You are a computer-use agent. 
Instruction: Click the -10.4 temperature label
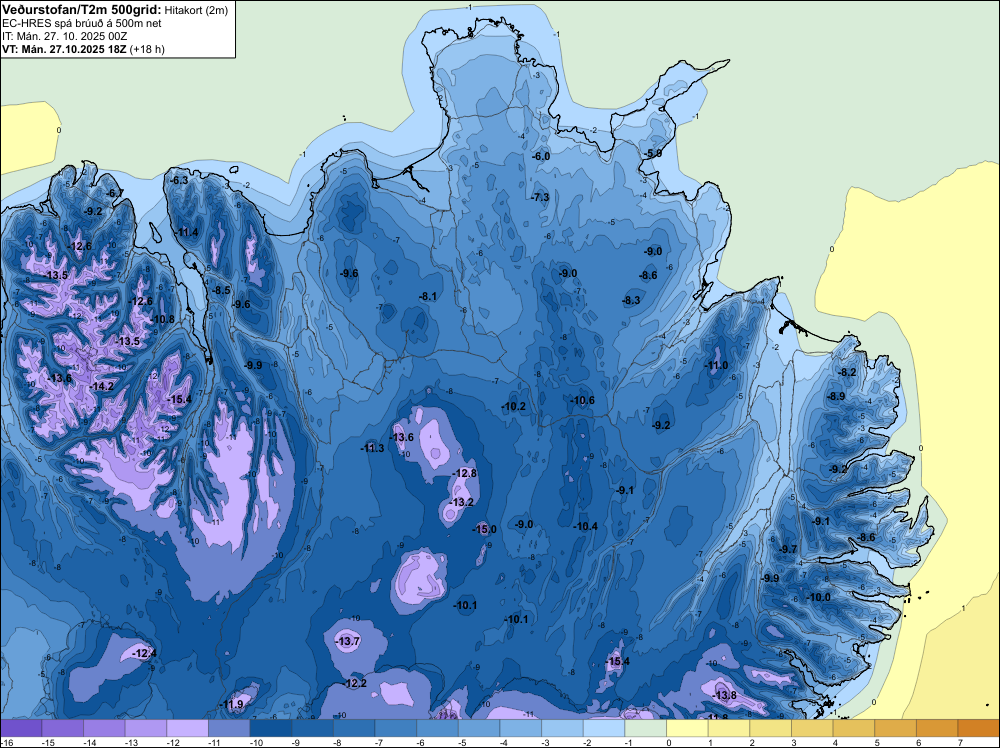click(586, 526)
